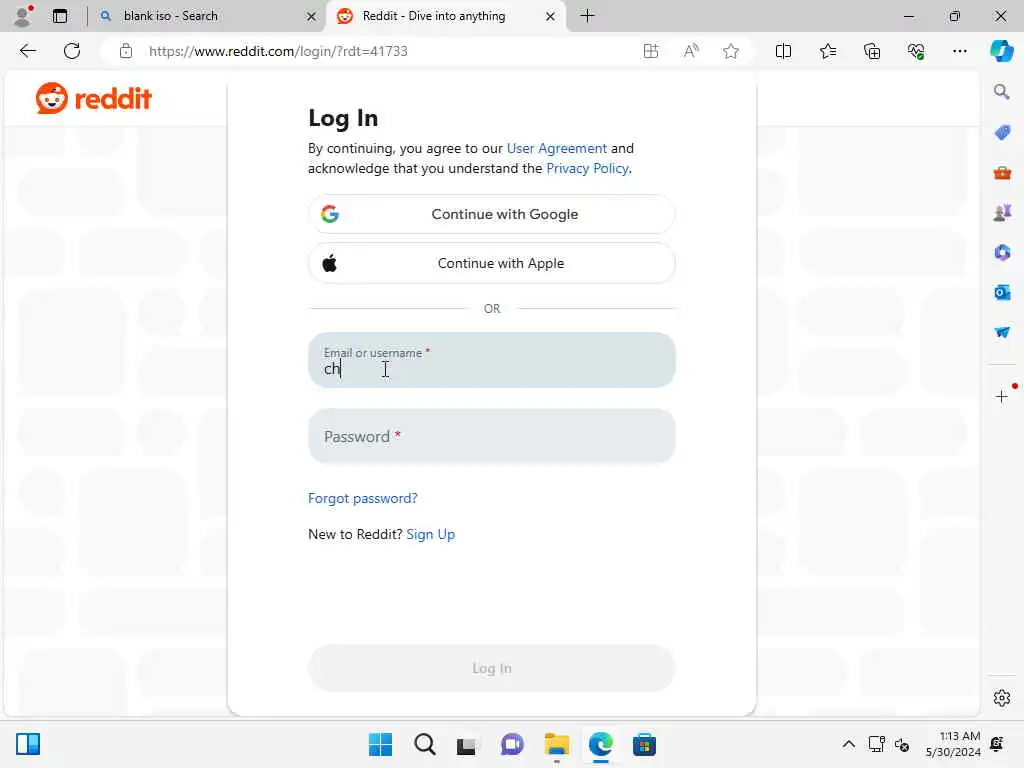Click the Log In submit button
The height and width of the screenshot is (768, 1024).
pos(491,668)
